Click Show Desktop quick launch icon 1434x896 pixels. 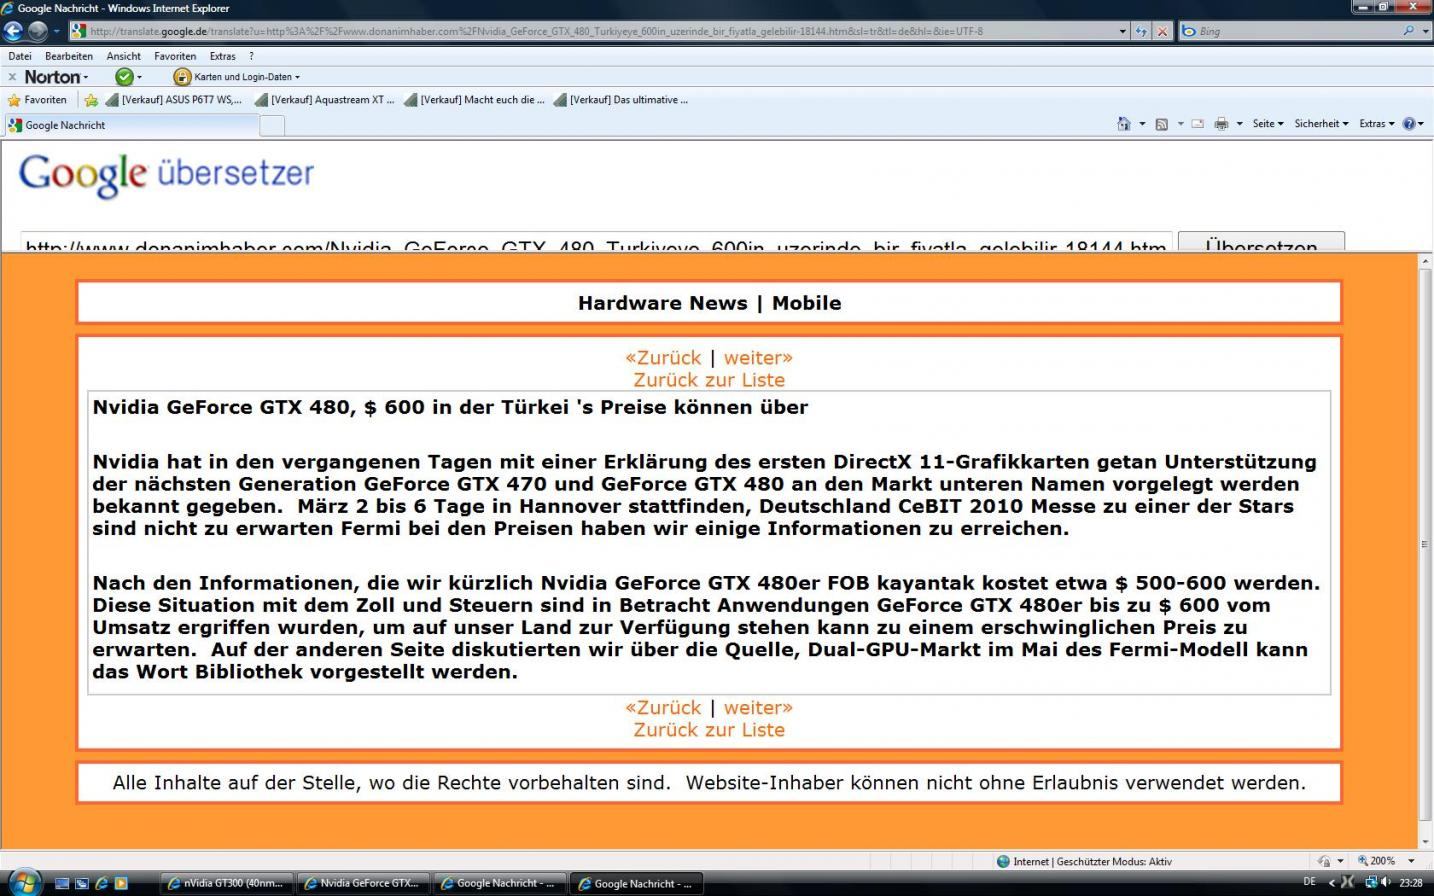point(62,883)
